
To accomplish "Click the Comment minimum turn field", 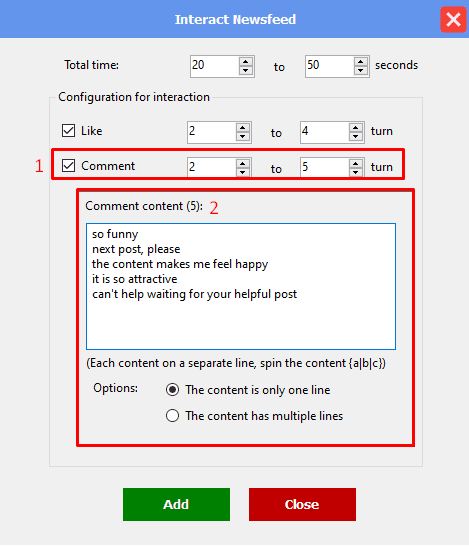I will (x=212, y=167).
